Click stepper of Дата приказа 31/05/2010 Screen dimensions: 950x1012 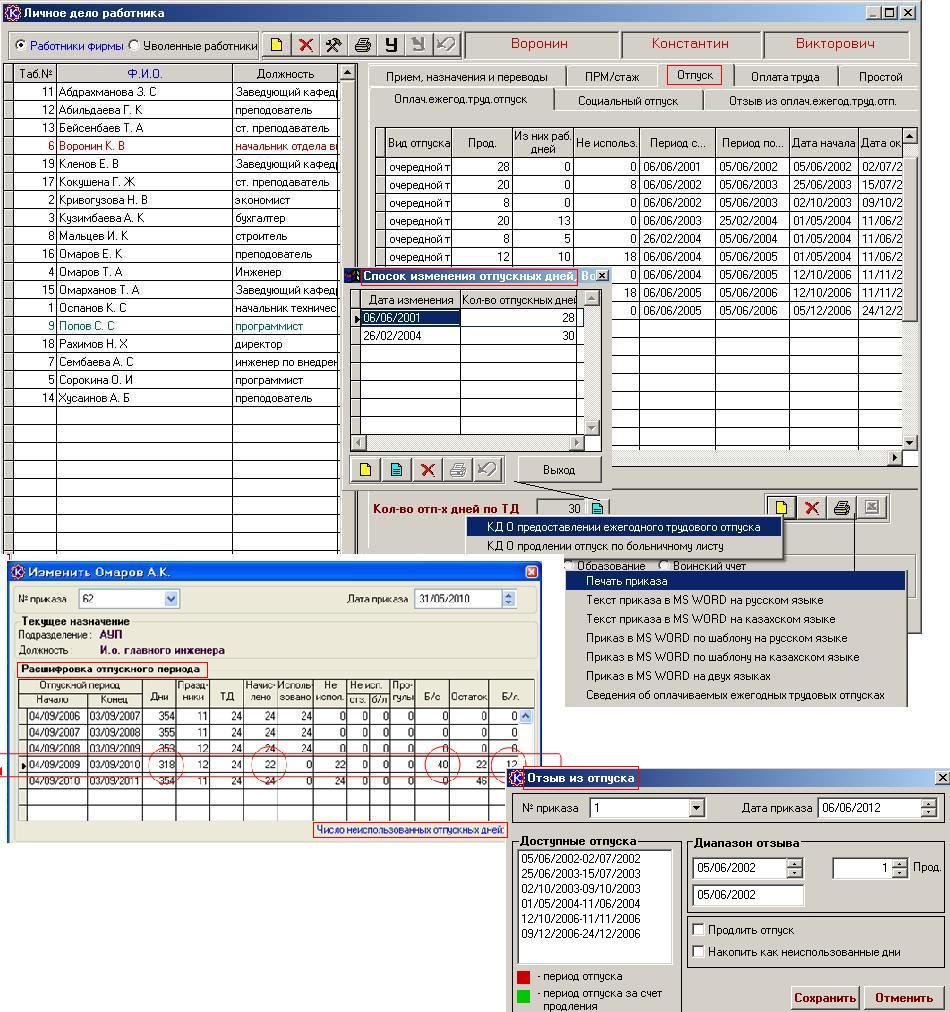pyautogui.click(x=509, y=599)
